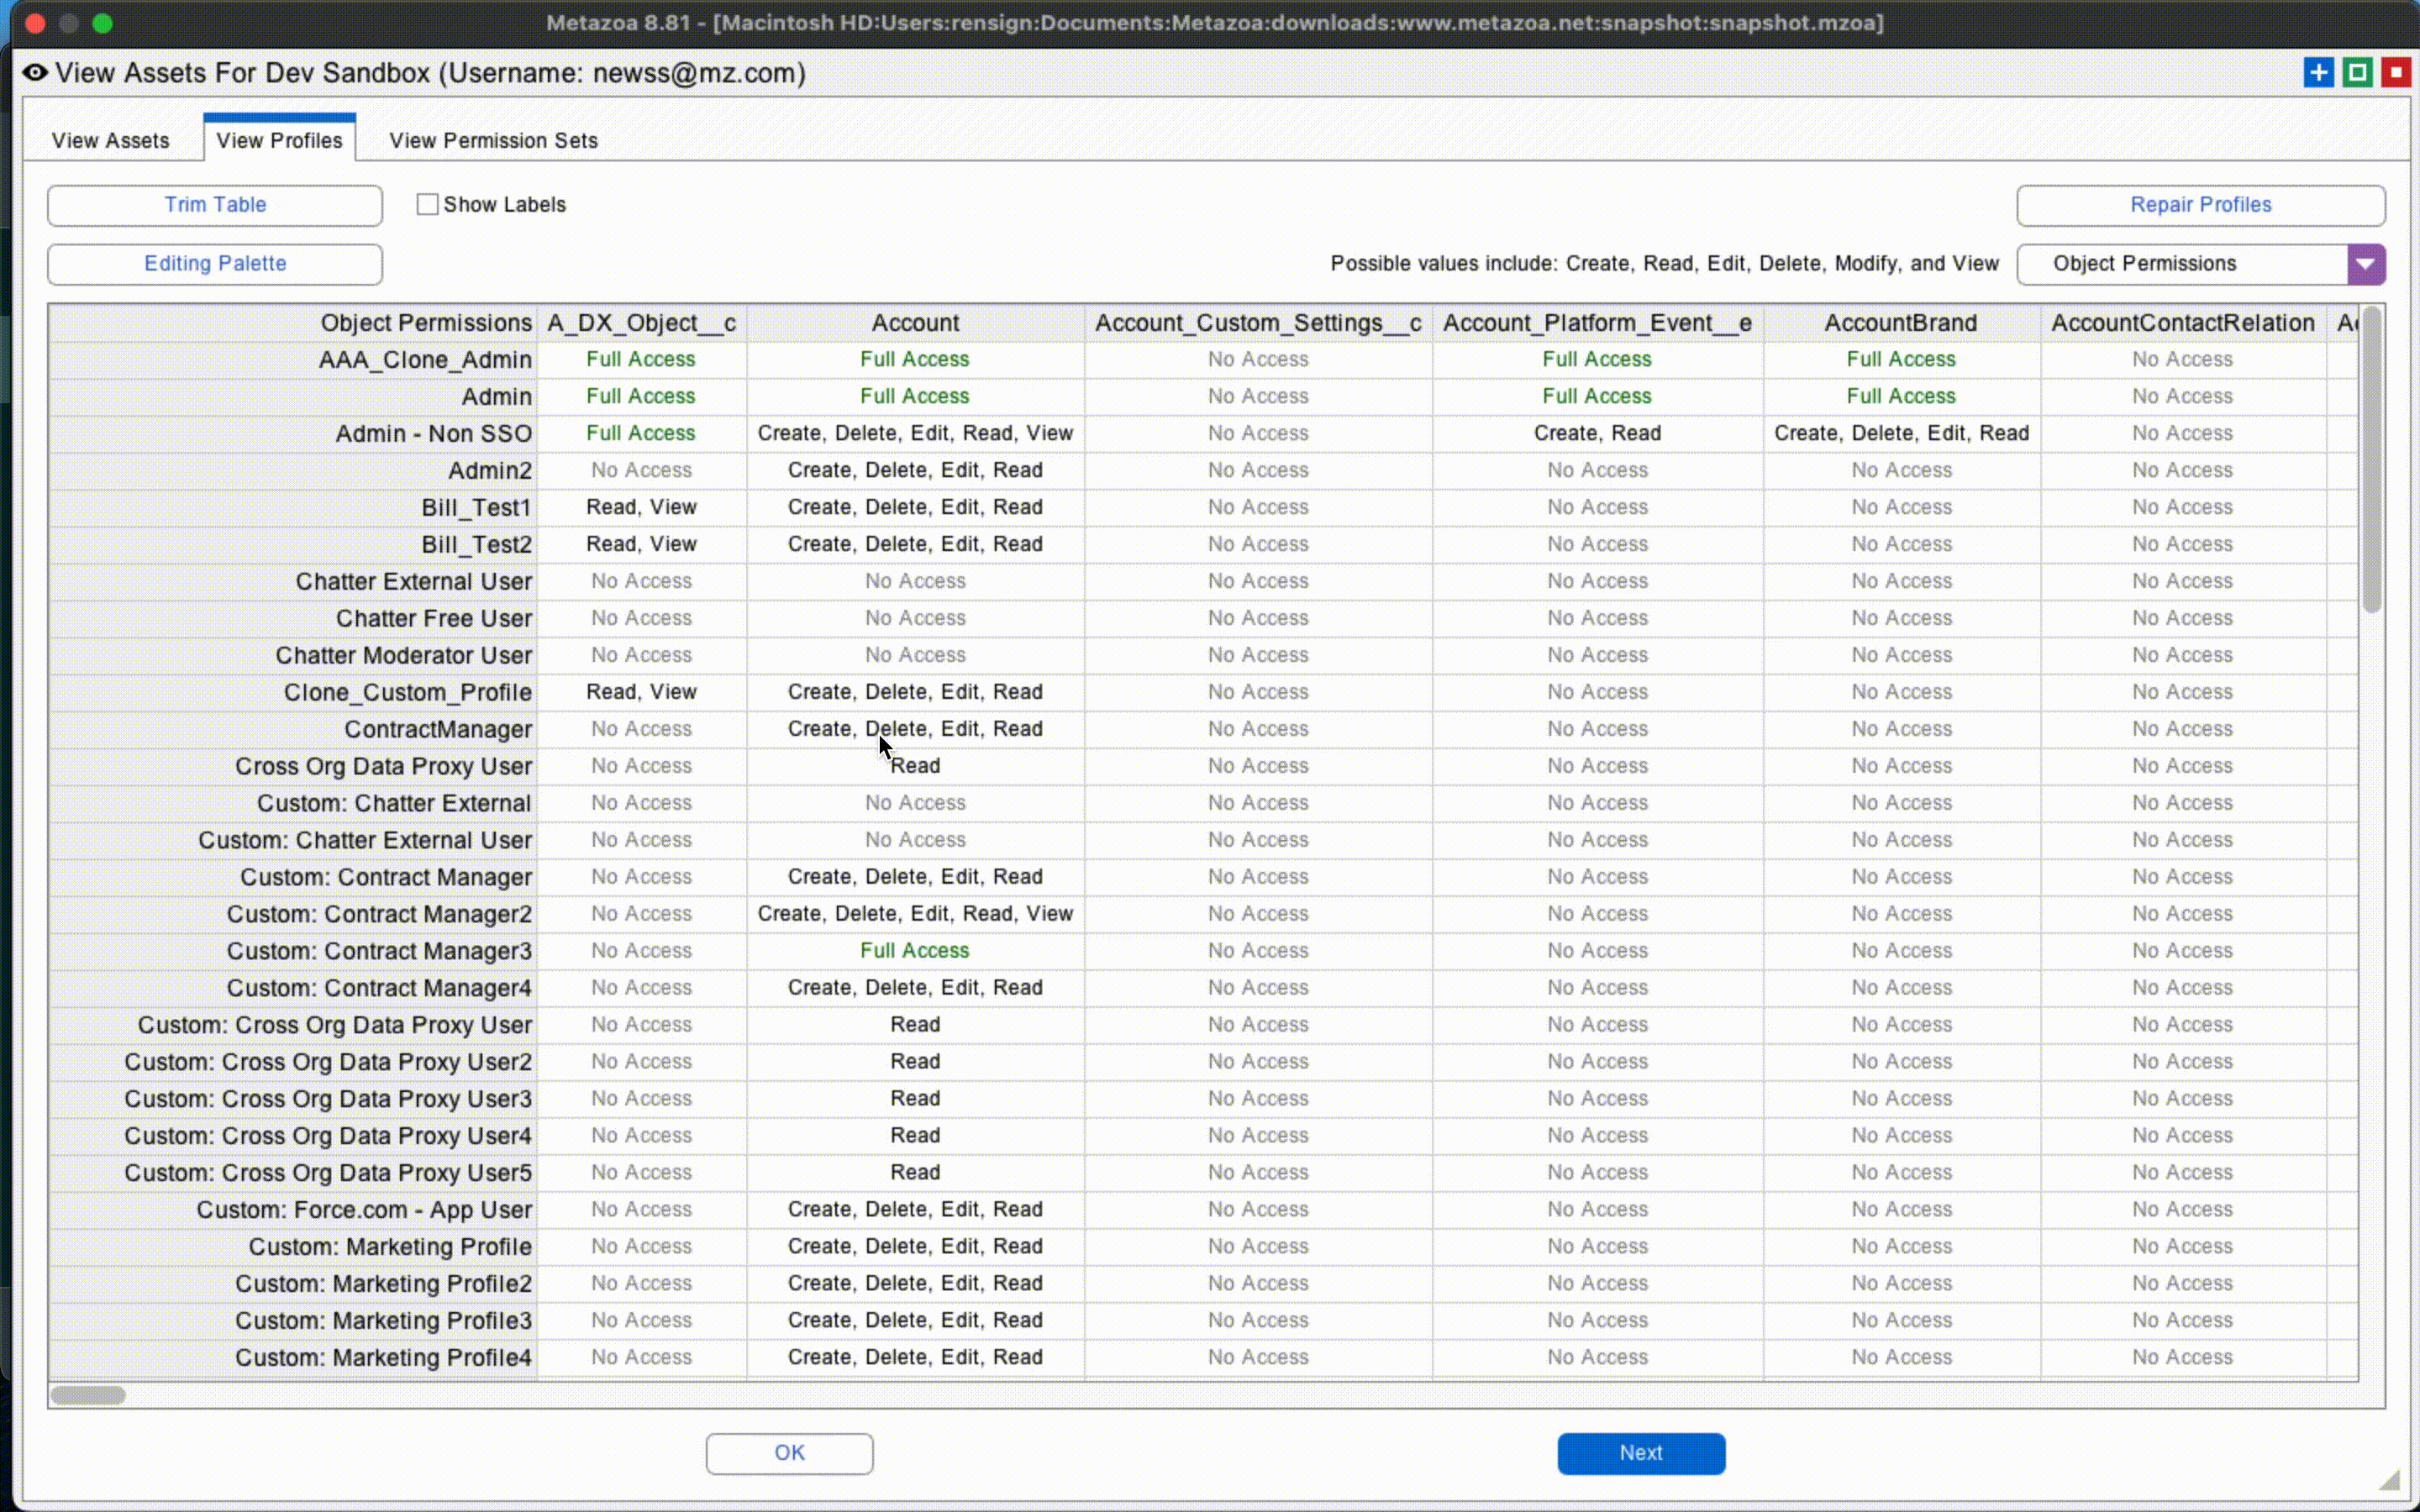Viewport: 2420px width, 1512px height.
Task: Enable the Show Labels checkbox
Action: click(x=427, y=204)
